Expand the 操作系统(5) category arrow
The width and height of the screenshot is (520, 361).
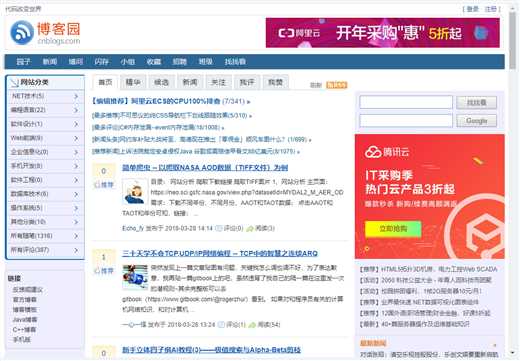coord(76,208)
